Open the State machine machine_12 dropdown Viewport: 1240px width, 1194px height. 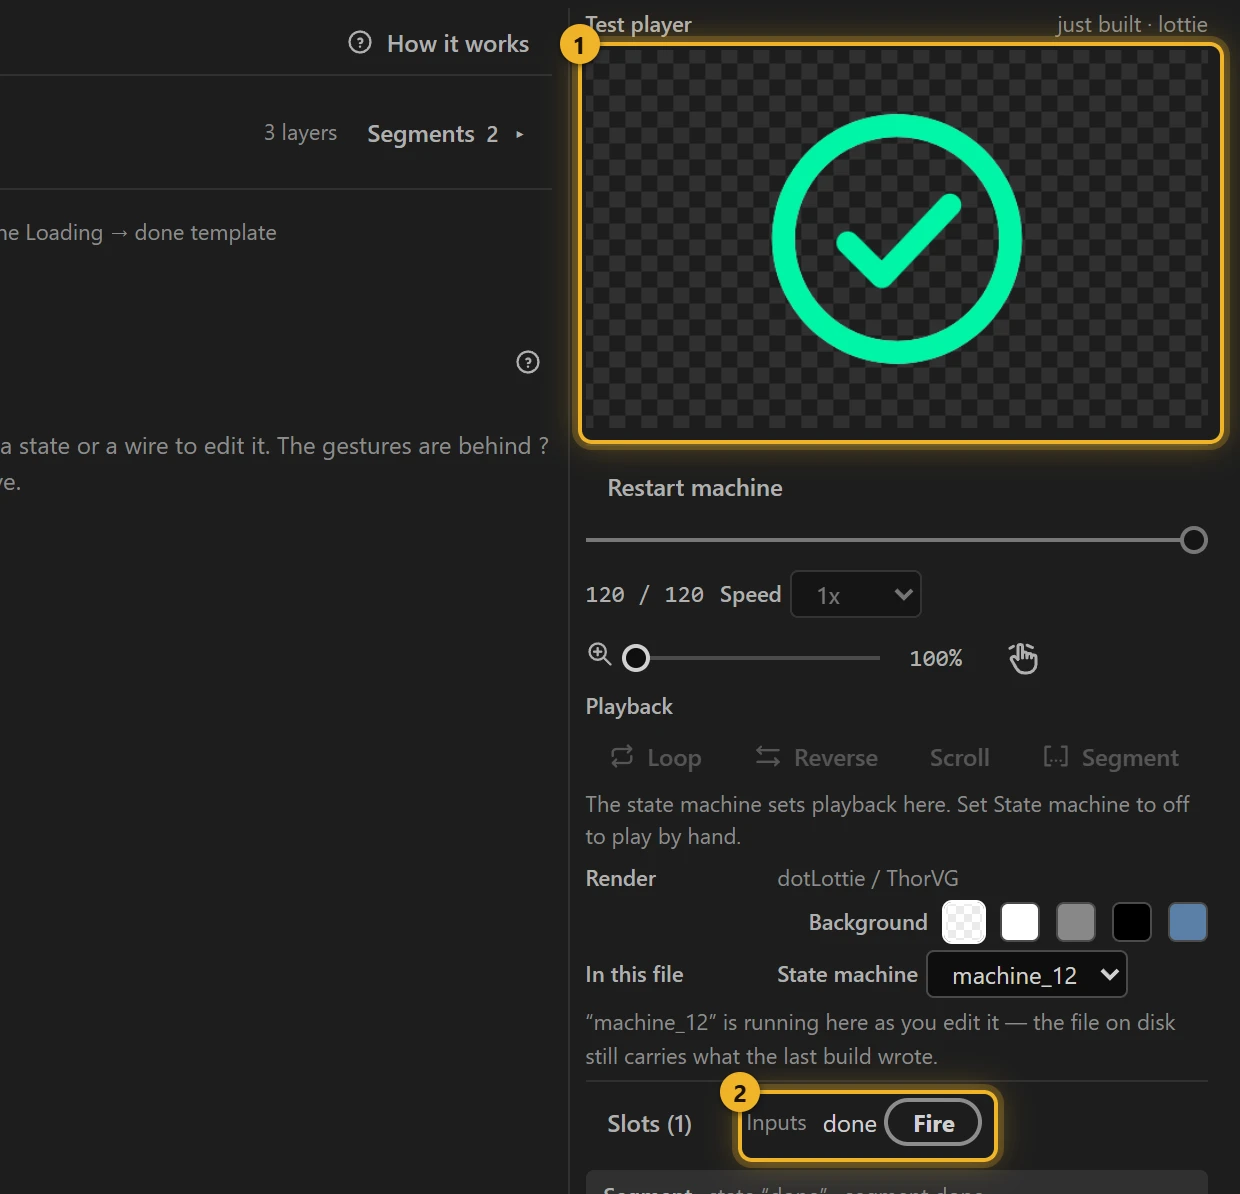[x=1027, y=975]
